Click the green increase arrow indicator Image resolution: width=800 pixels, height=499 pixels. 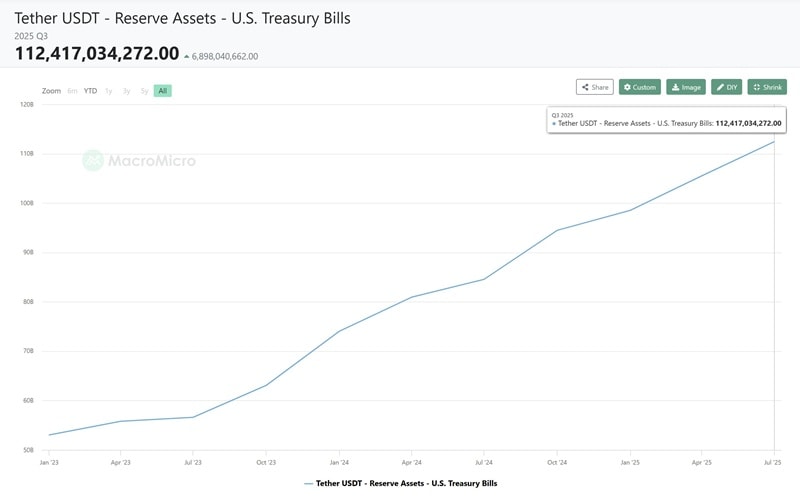[x=187, y=57]
